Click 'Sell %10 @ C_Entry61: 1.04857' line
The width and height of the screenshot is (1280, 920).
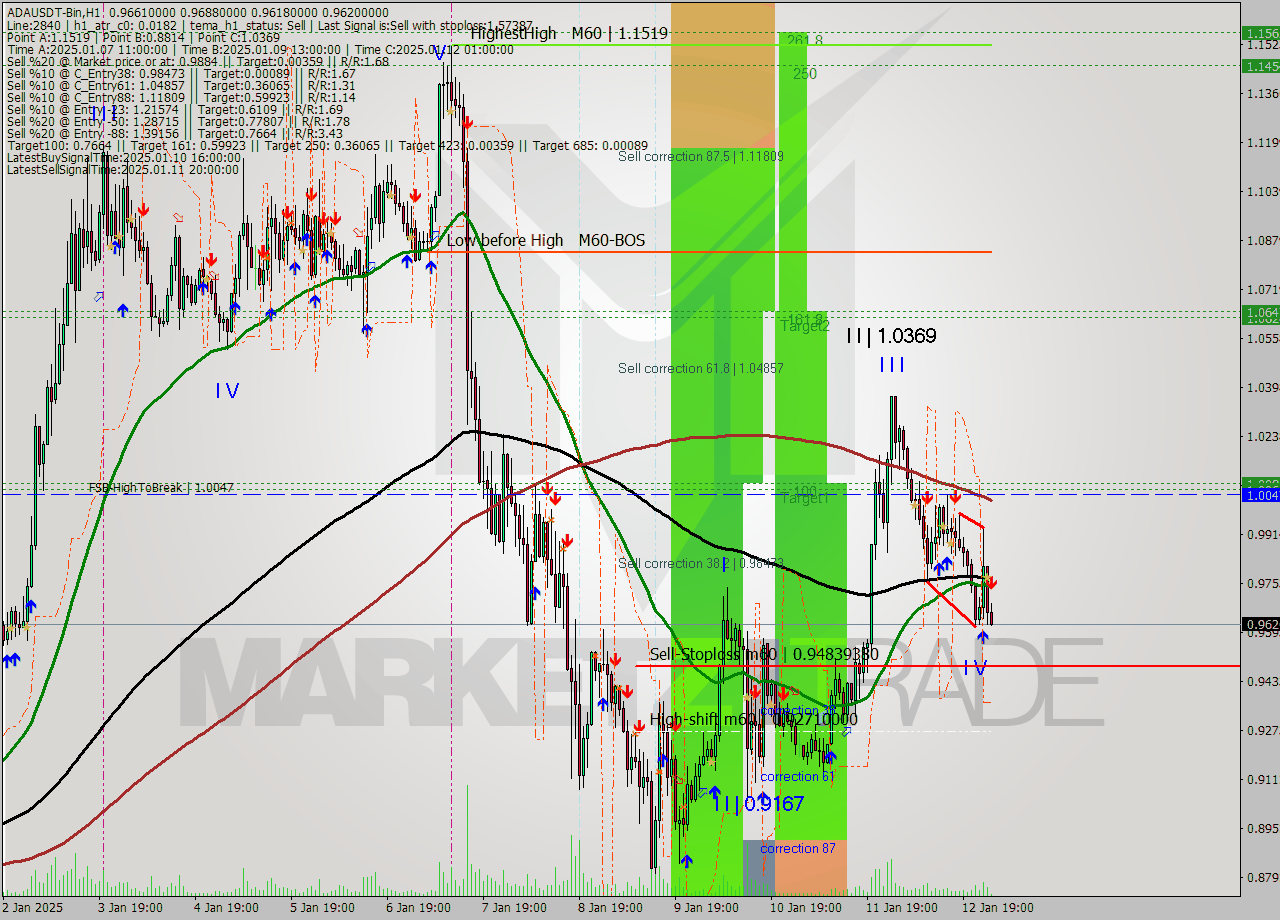pyautogui.click(x=181, y=86)
